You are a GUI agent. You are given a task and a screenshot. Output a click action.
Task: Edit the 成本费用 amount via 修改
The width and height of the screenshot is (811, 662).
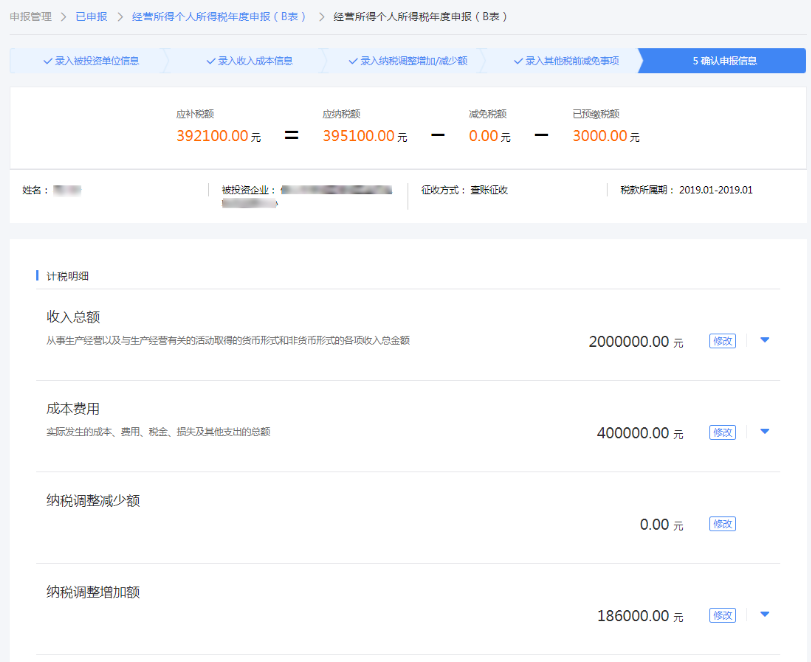722,433
